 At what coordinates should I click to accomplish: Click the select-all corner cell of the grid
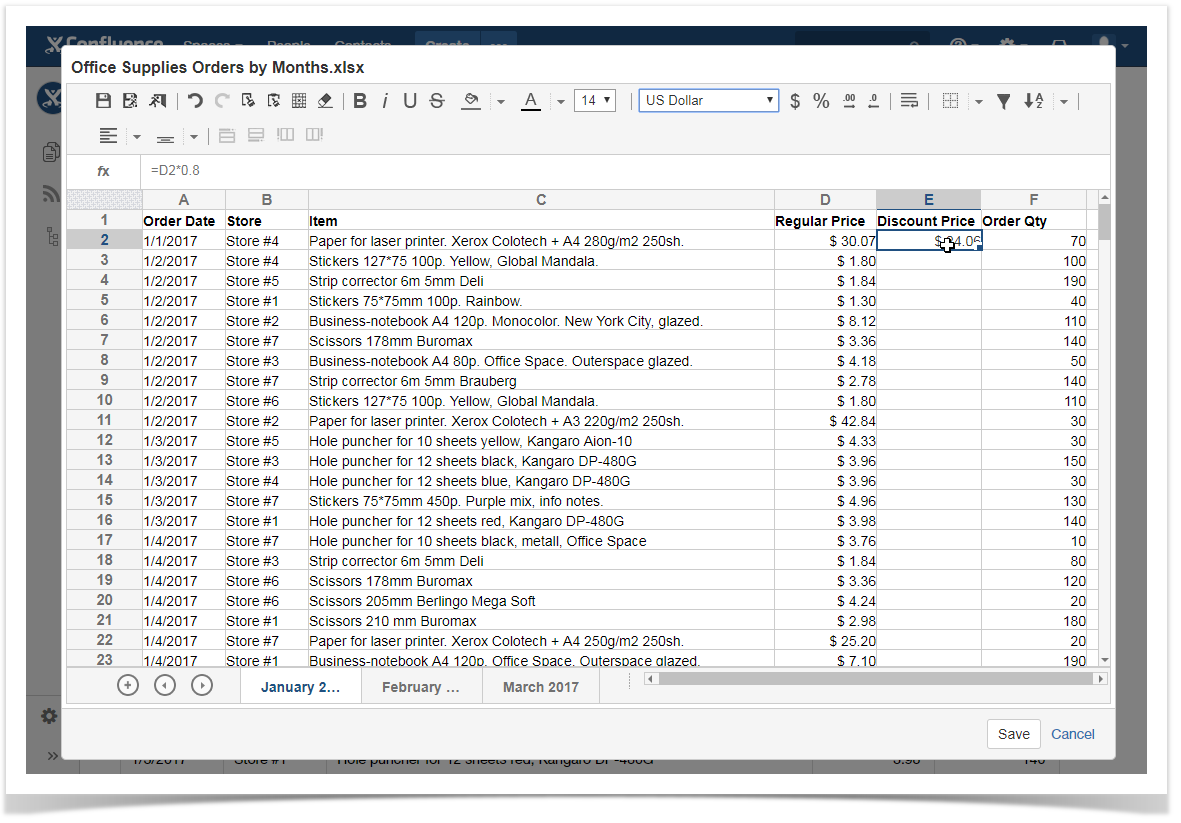104,200
